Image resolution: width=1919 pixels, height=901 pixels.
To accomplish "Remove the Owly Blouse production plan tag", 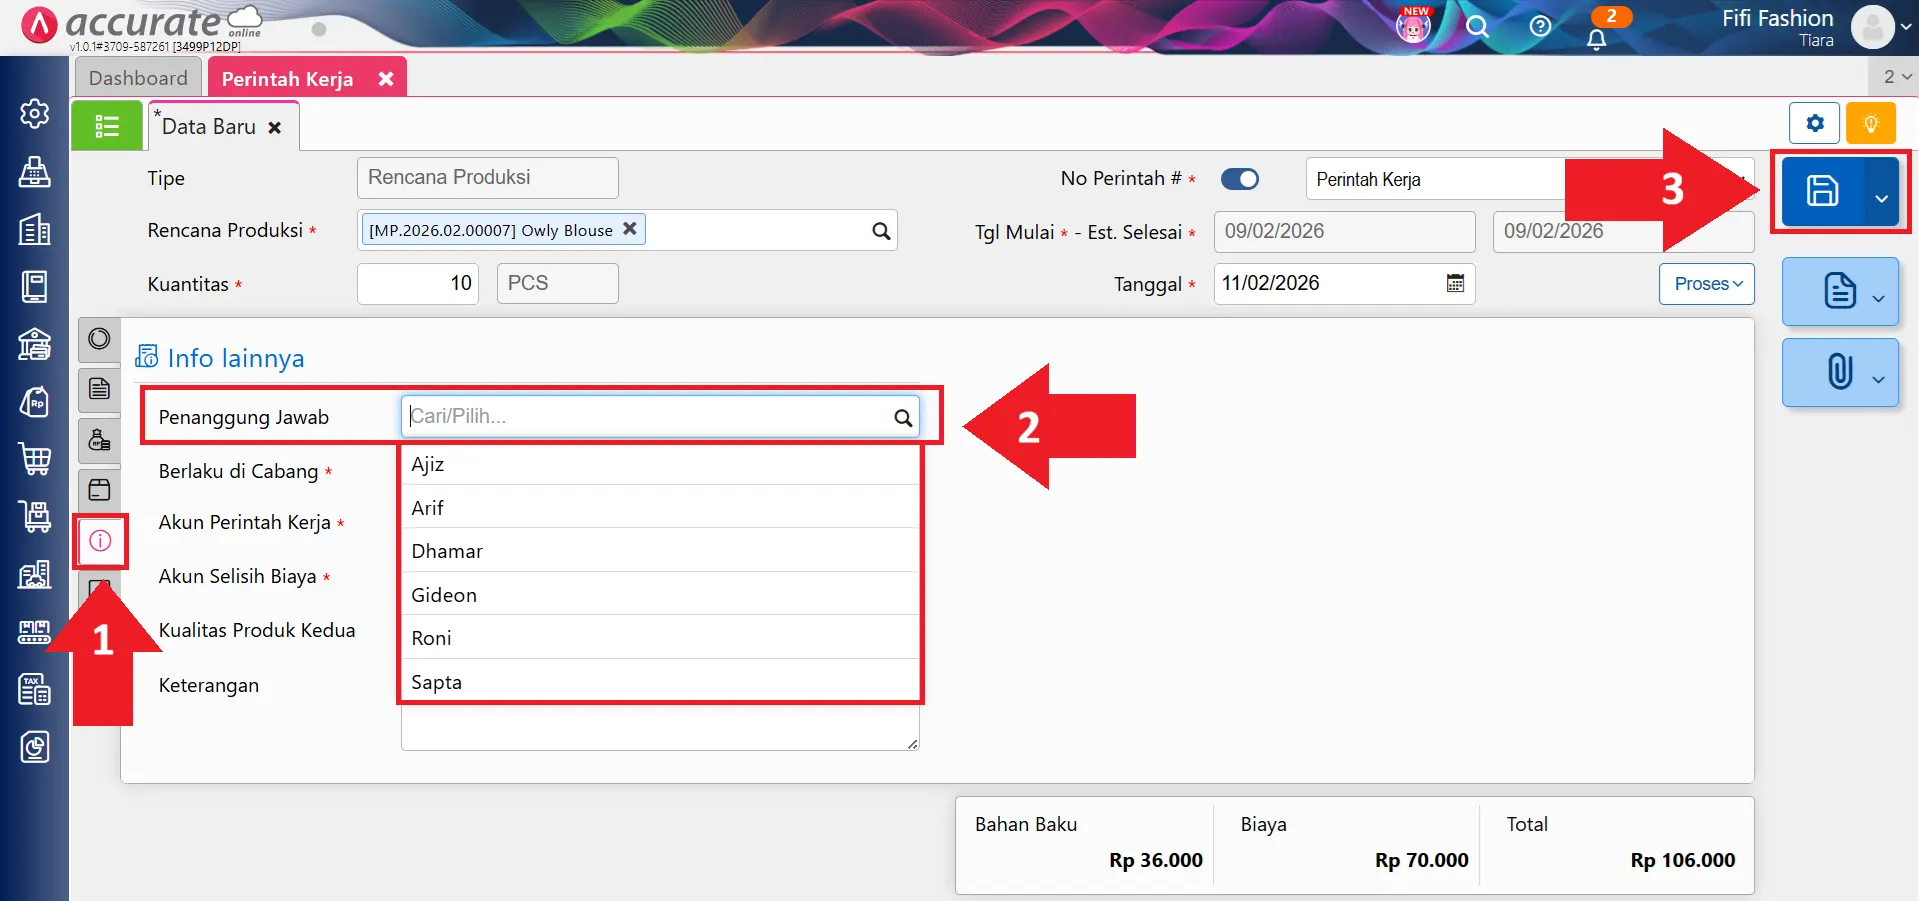I will (630, 229).
